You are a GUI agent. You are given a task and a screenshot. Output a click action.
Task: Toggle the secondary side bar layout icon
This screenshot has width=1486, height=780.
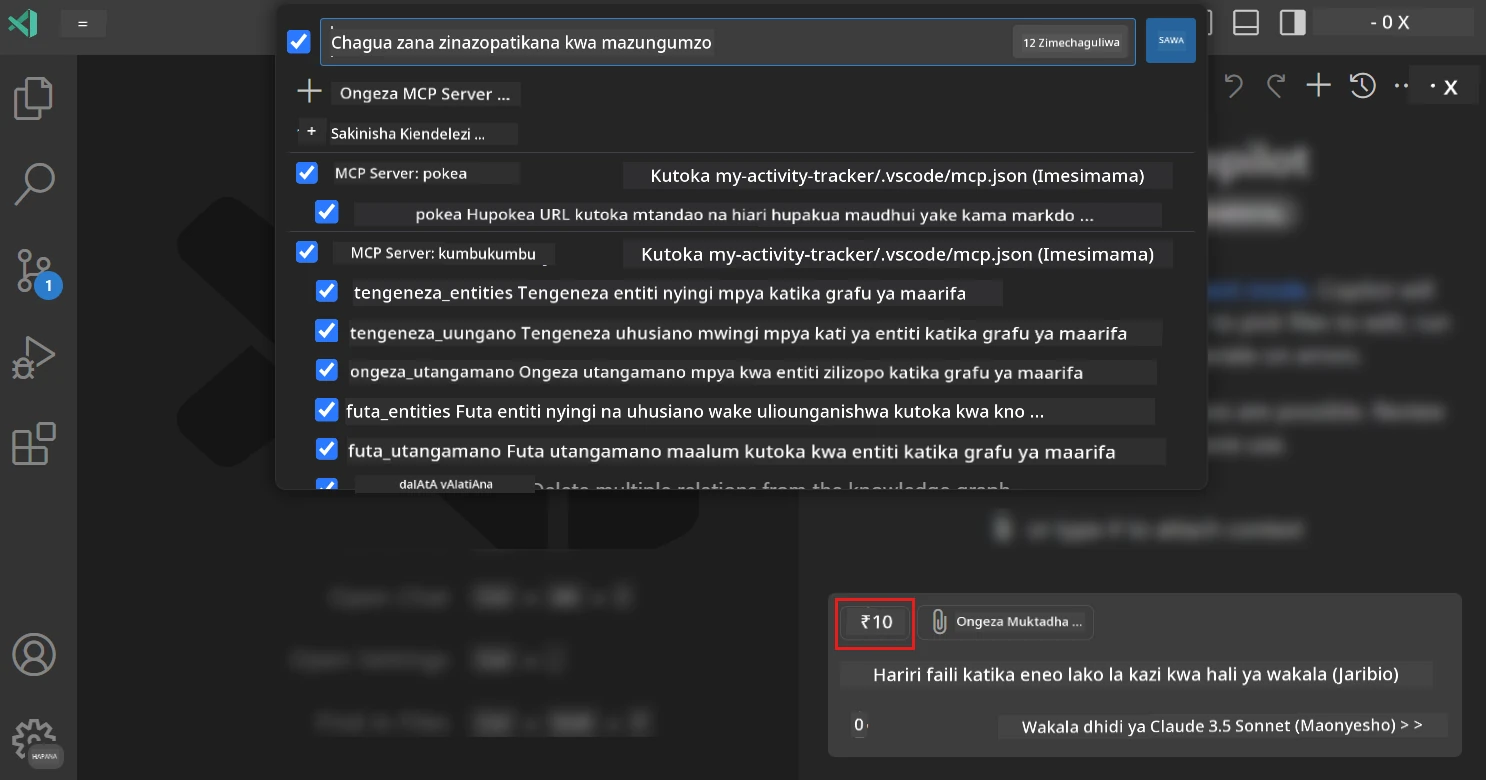click(x=1293, y=23)
